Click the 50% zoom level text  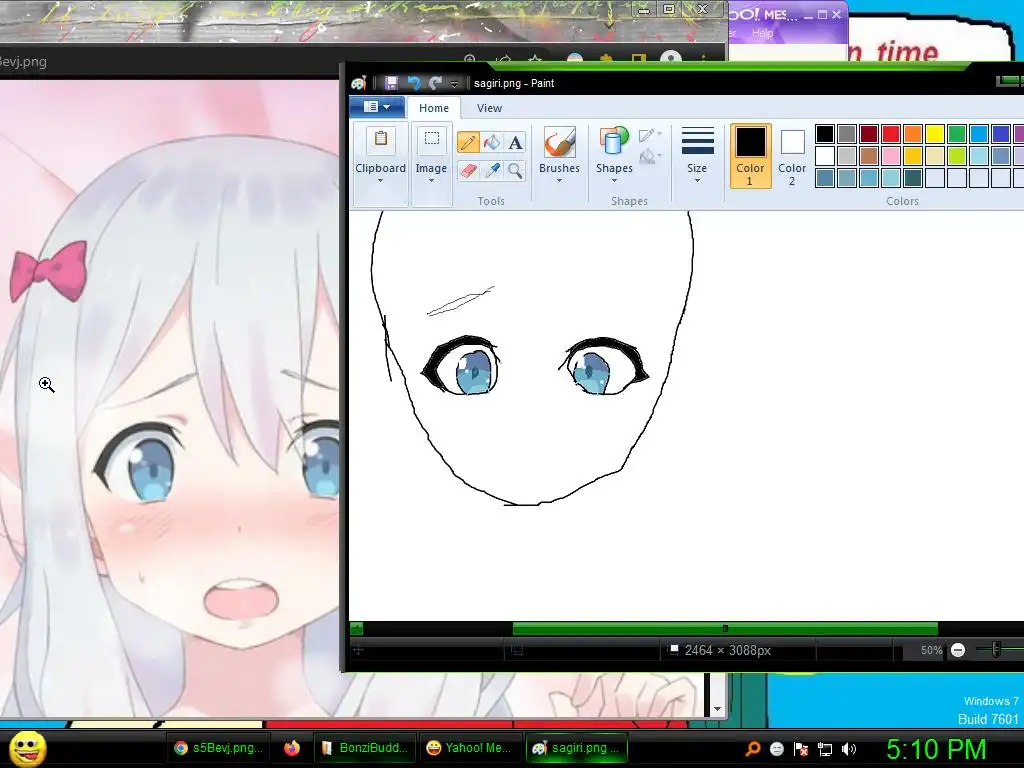coord(931,650)
